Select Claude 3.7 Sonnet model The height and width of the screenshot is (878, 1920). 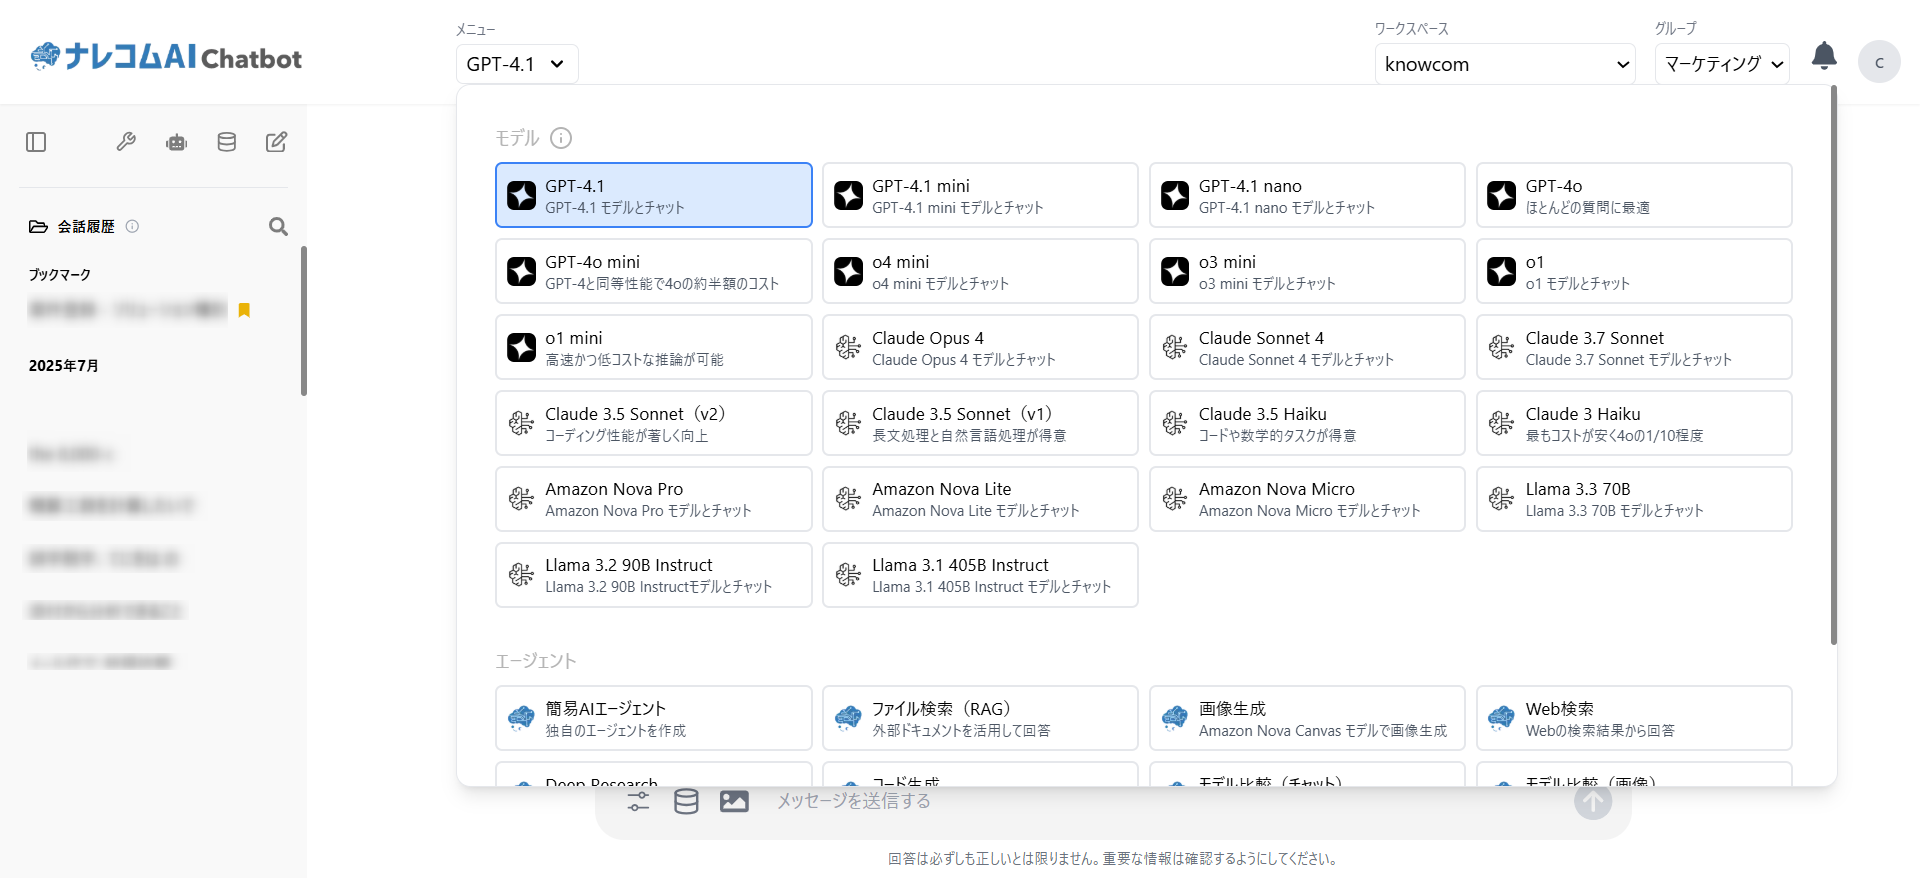tap(1634, 347)
